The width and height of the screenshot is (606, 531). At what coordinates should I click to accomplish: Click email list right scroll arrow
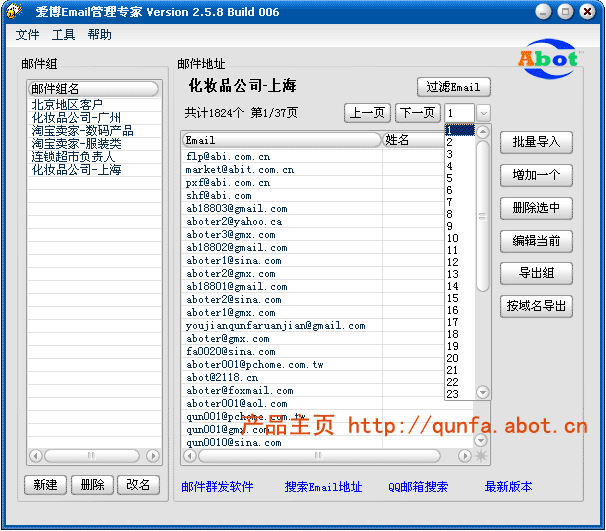click(x=465, y=456)
